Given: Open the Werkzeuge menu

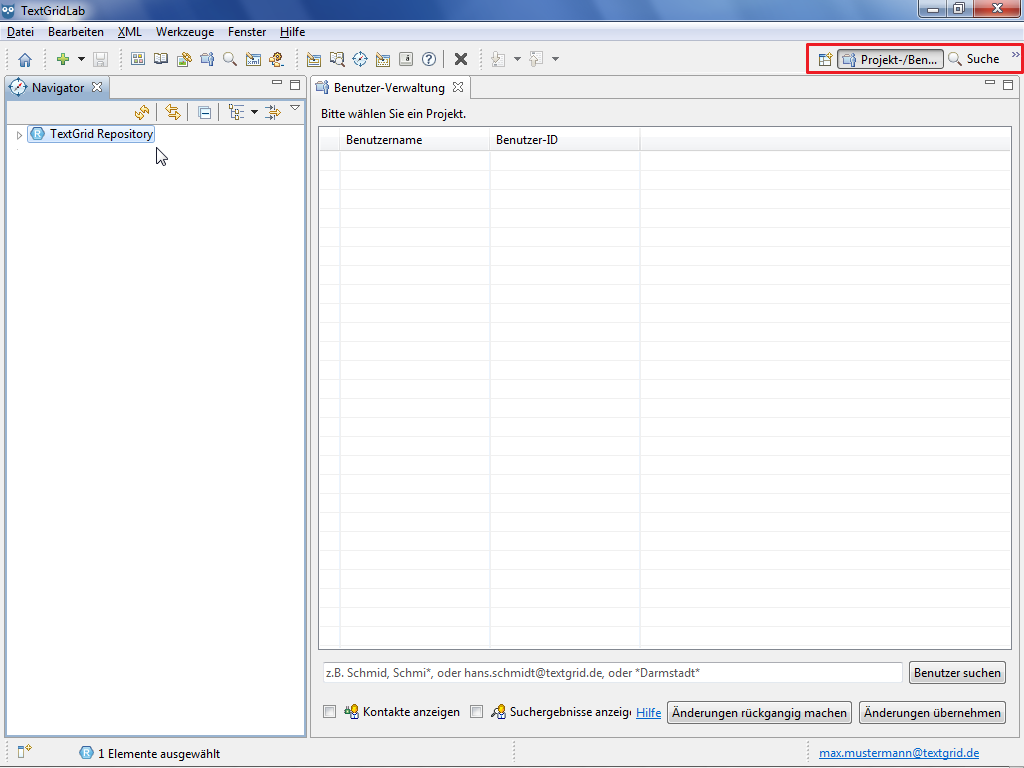Looking at the screenshot, I should [184, 32].
